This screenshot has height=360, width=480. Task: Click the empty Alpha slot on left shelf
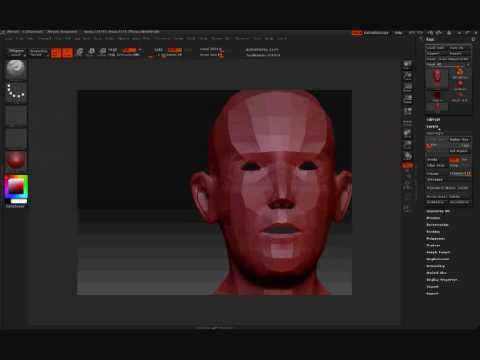coord(16,115)
